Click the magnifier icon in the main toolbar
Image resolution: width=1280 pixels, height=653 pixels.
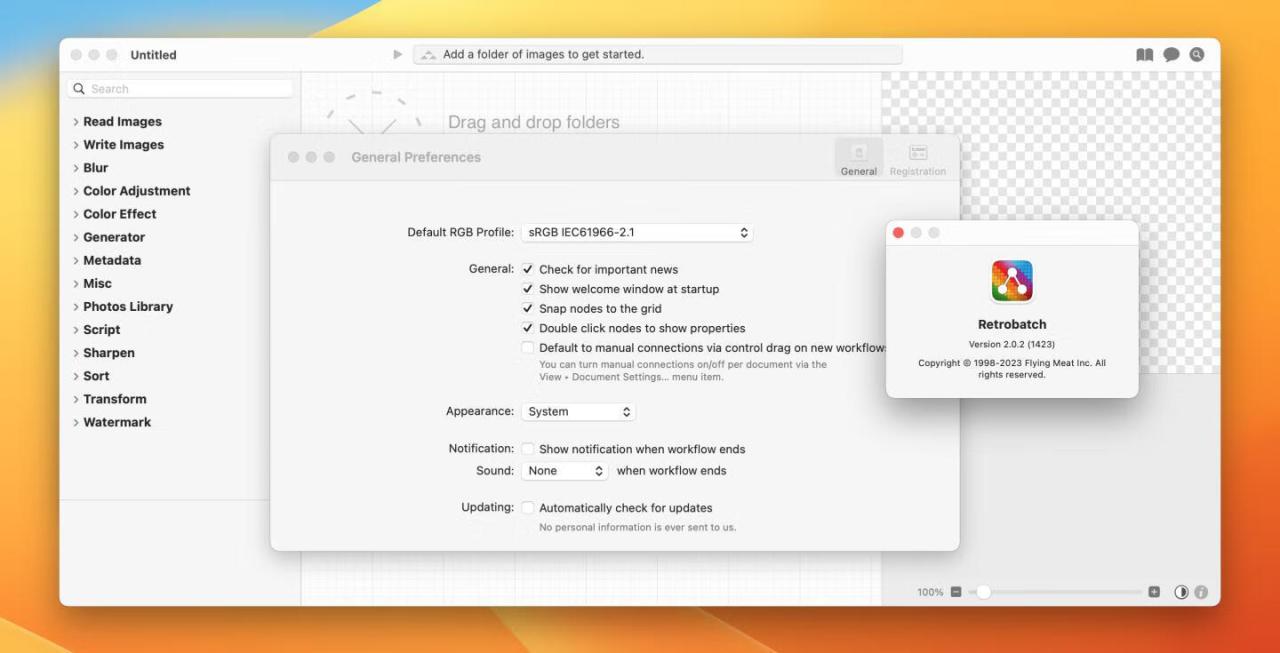1197,55
